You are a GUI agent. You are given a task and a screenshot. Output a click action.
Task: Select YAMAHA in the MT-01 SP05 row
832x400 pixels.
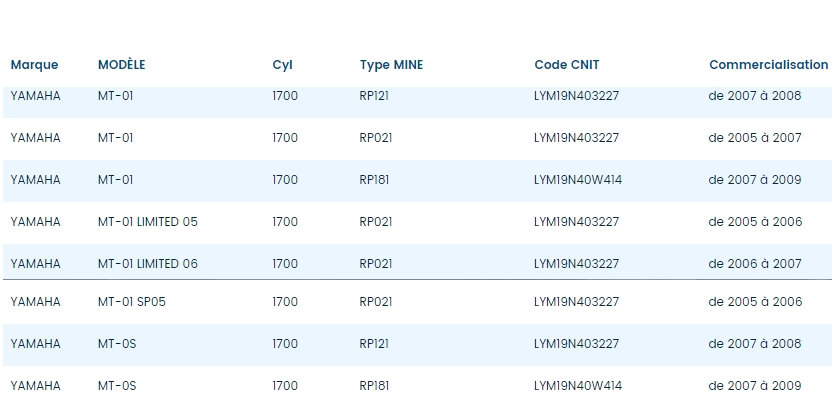pyautogui.click(x=35, y=302)
